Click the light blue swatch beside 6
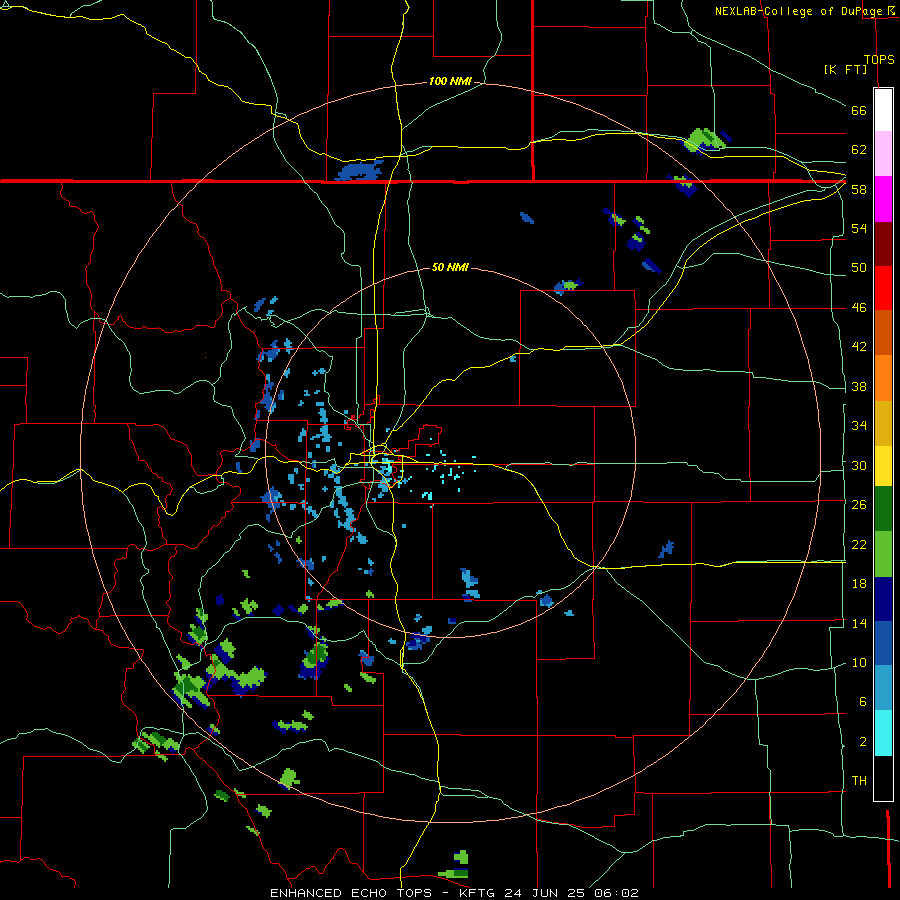This screenshot has height=900, width=900. [883, 688]
